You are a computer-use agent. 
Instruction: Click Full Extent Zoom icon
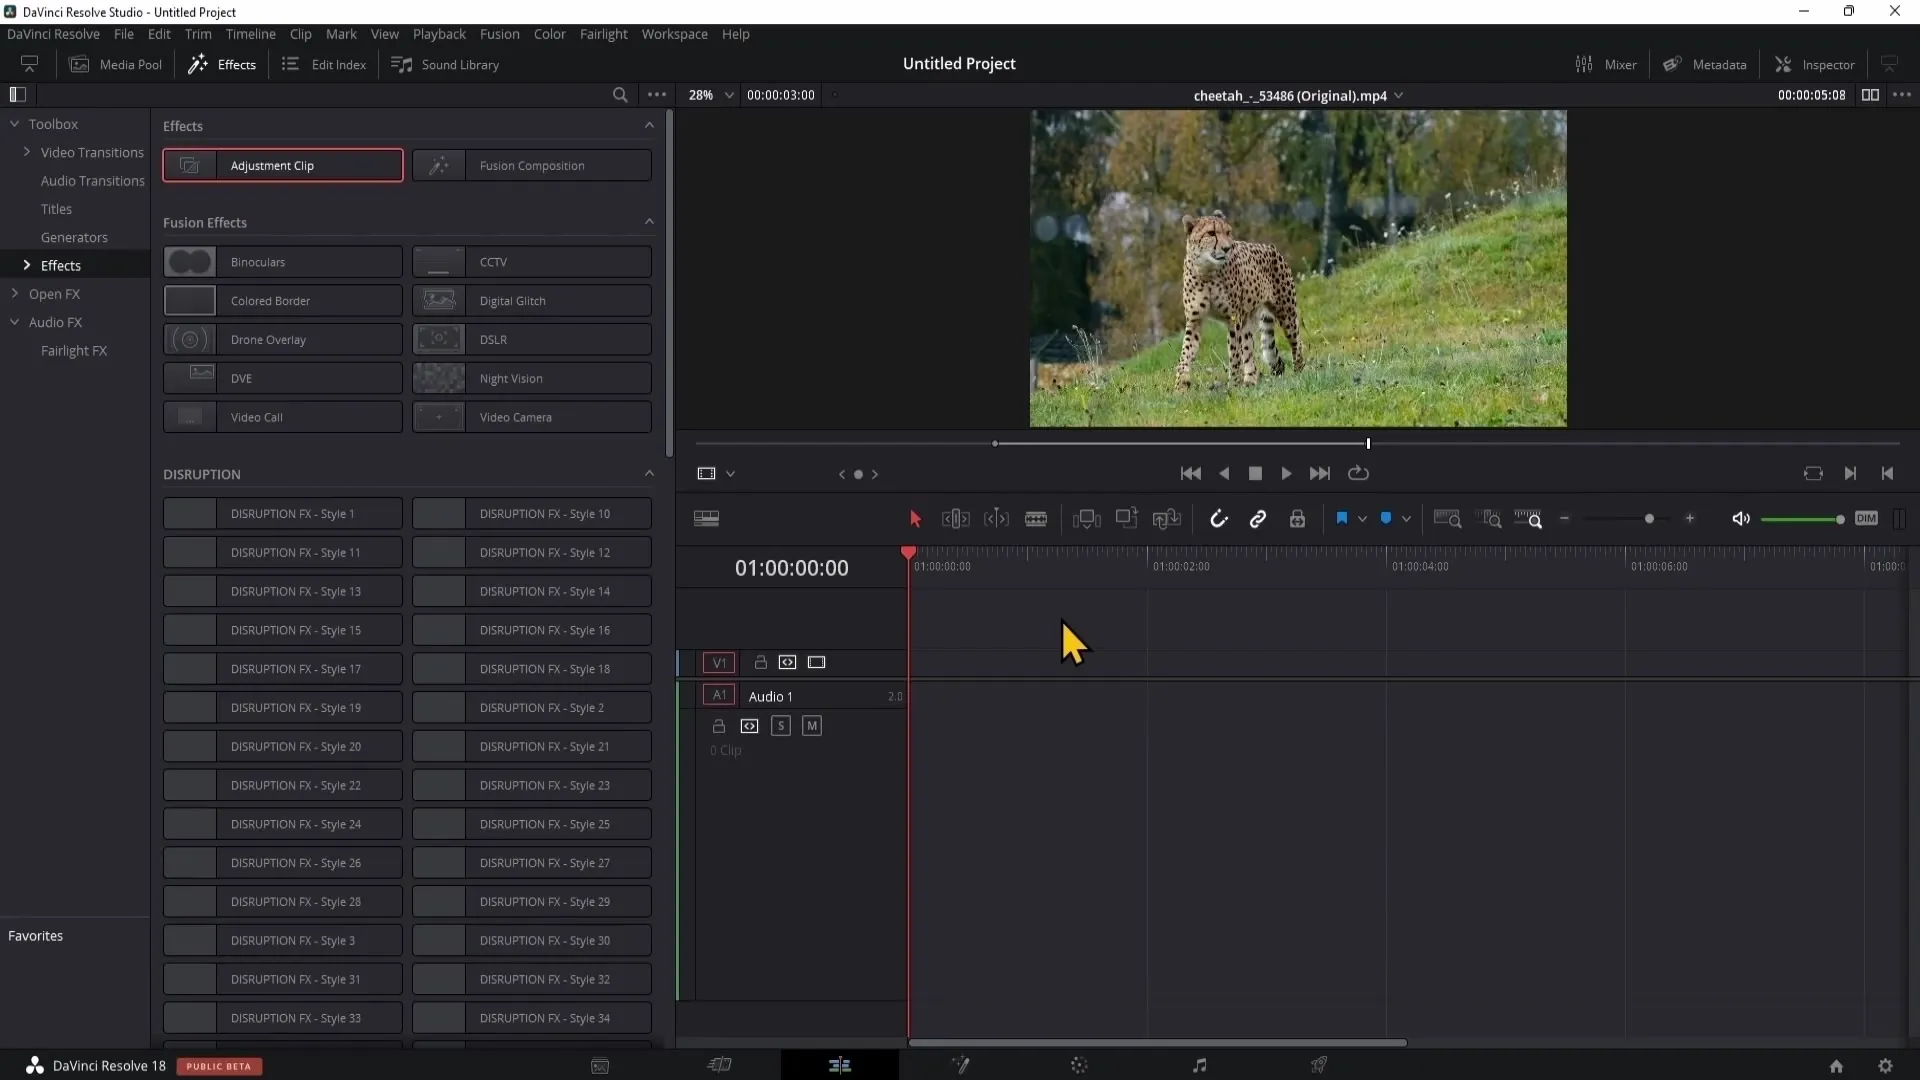coord(1447,519)
